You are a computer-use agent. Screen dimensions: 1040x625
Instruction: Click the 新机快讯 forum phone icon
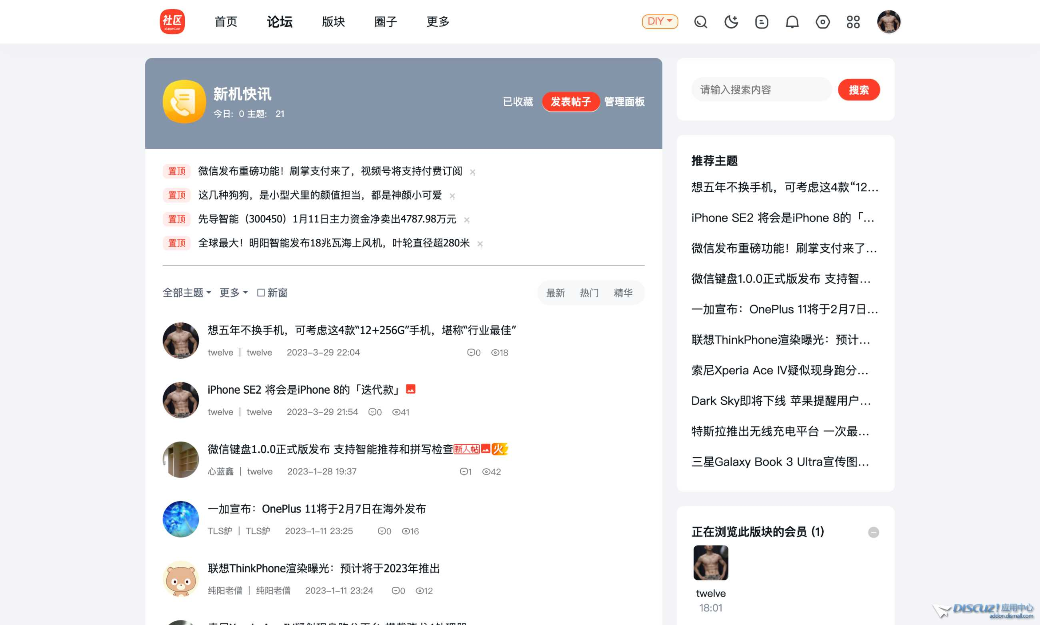click(184, 102)
